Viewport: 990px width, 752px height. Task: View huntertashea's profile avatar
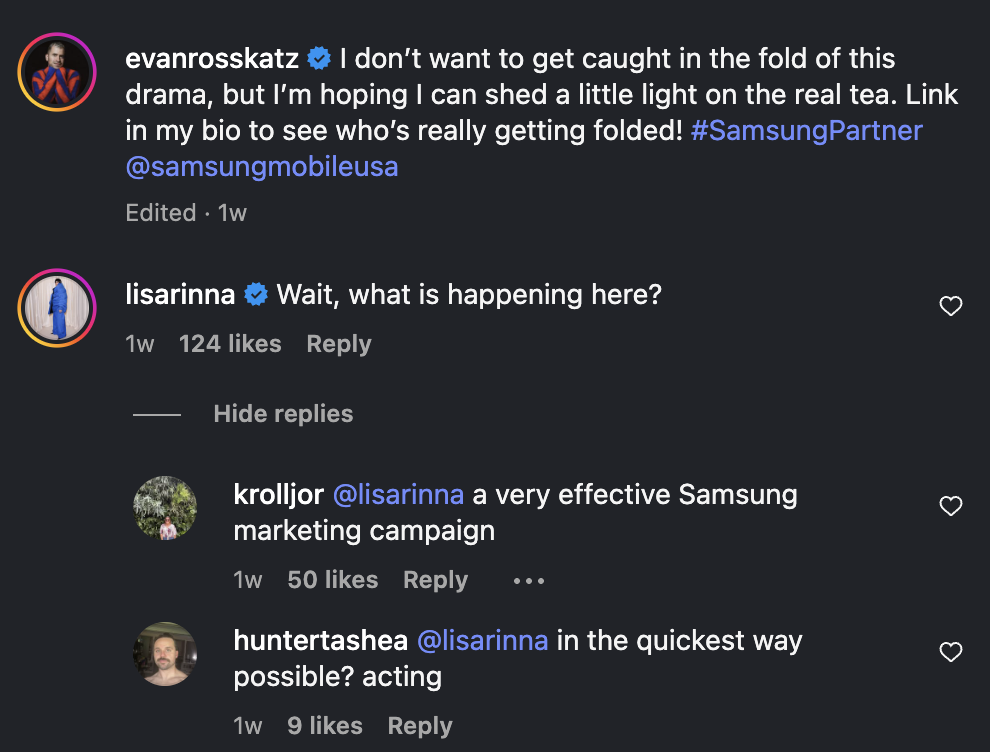click(x=165, y=654)
